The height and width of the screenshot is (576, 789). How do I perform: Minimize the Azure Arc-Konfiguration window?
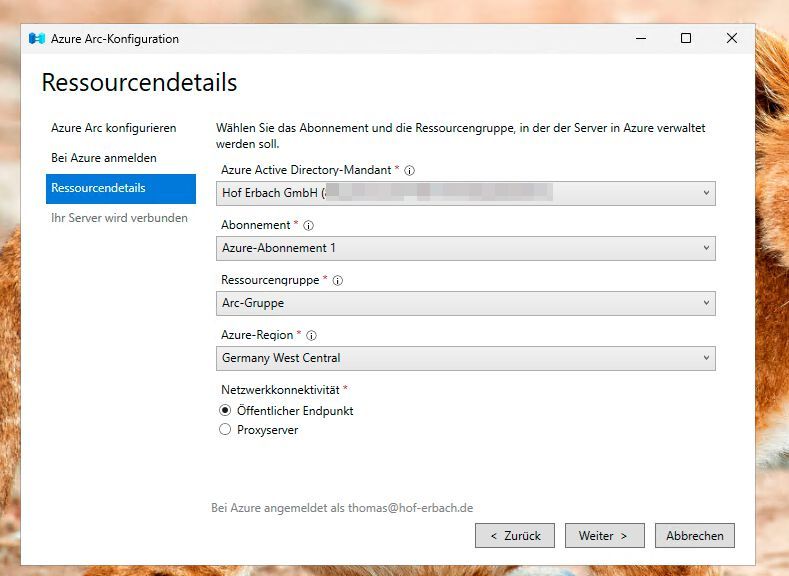(x=641, y=38)
